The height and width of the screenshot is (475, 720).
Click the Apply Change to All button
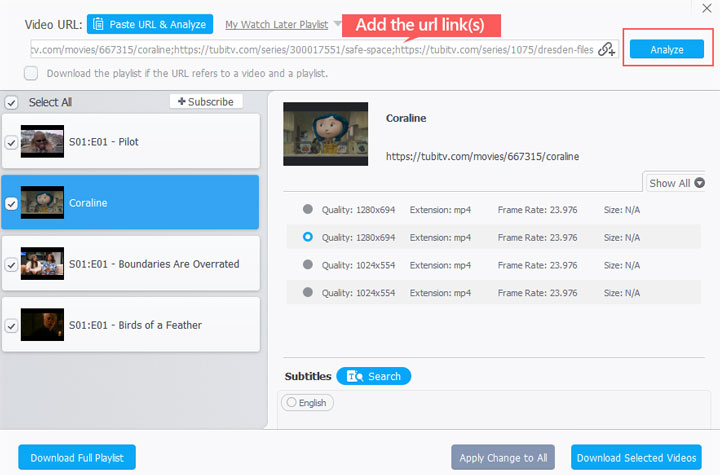(503, 458)
